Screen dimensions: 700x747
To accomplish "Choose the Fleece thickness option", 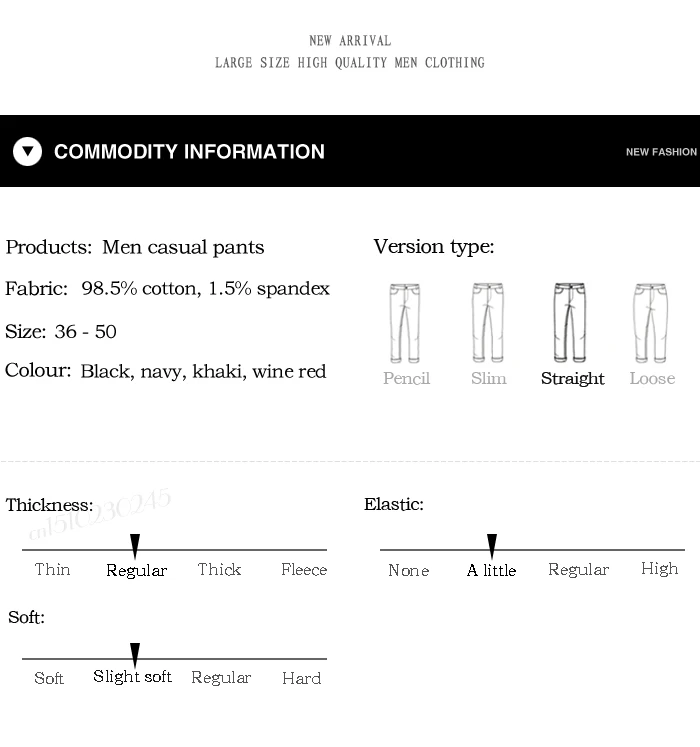I will click(304, 569).
